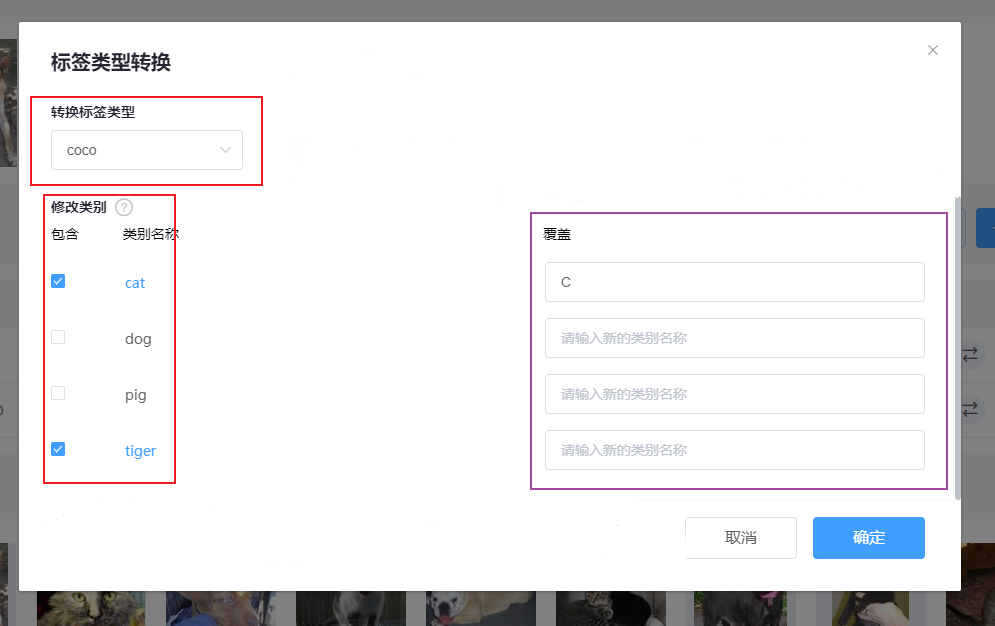The width and height of the screenshot is (995, 626).
Task: Click the new name field for tiger
Action: coord(734,450)
